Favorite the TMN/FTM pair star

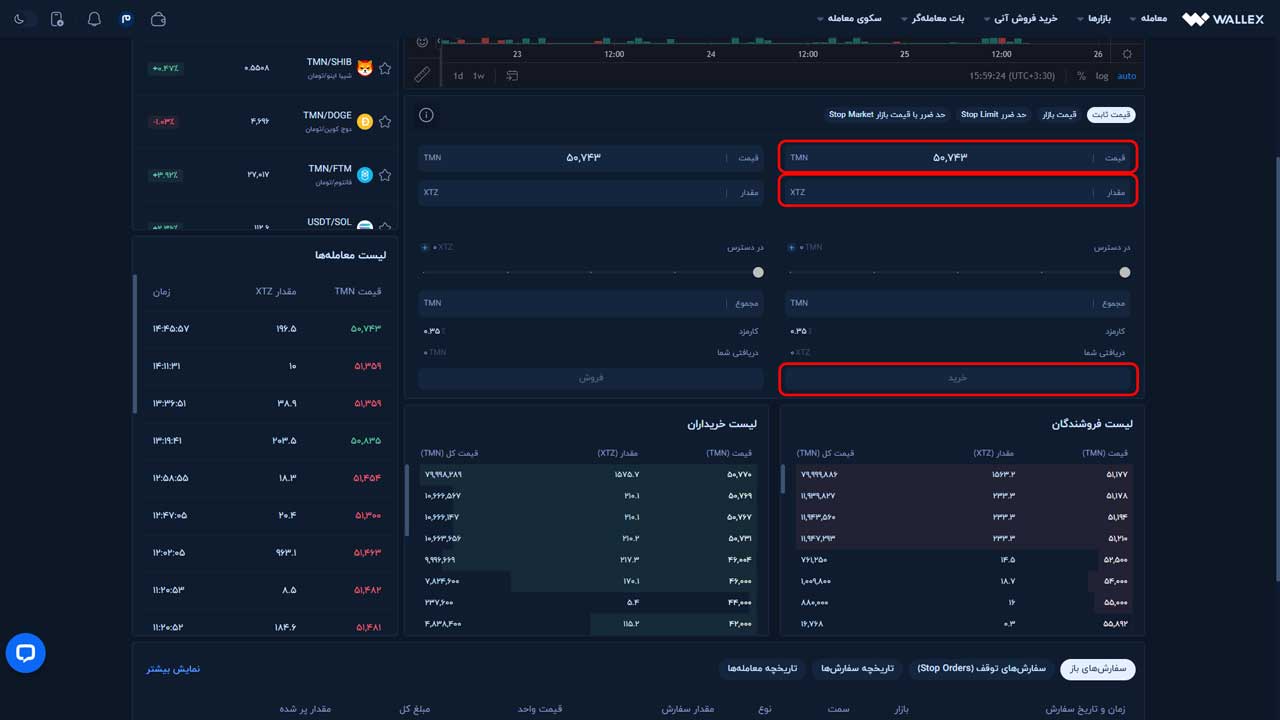(385, 175)
